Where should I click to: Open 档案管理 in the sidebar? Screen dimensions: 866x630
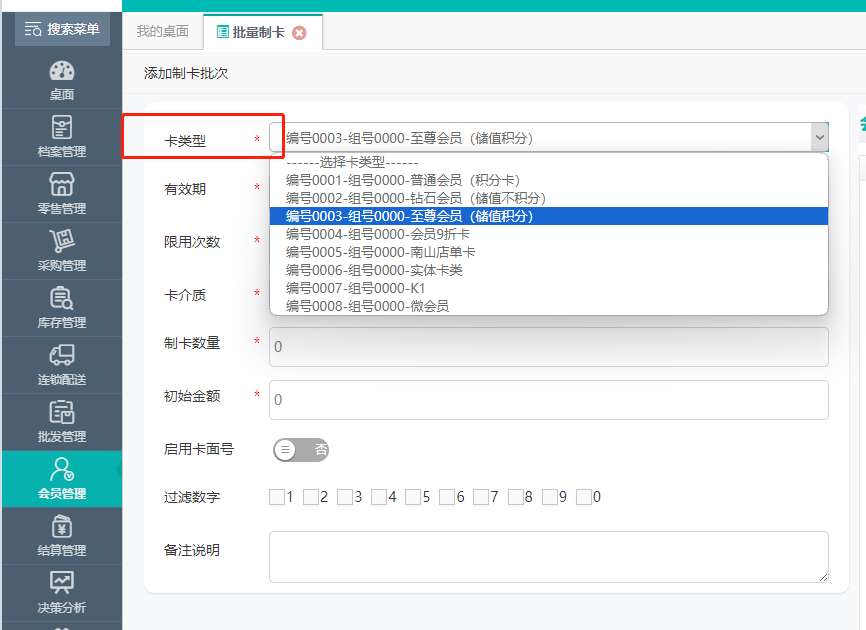click(x=62, y=137)
